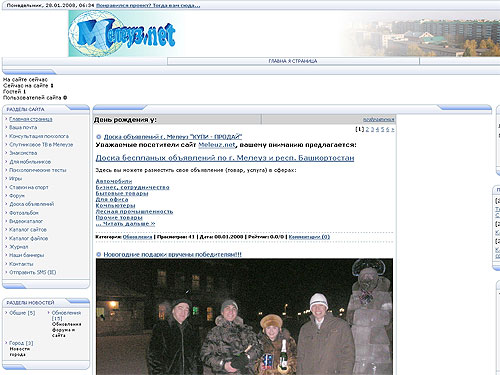Open the 'Фотоальбом' sidebar link
The image size is (500, 375).
(24, 213)
